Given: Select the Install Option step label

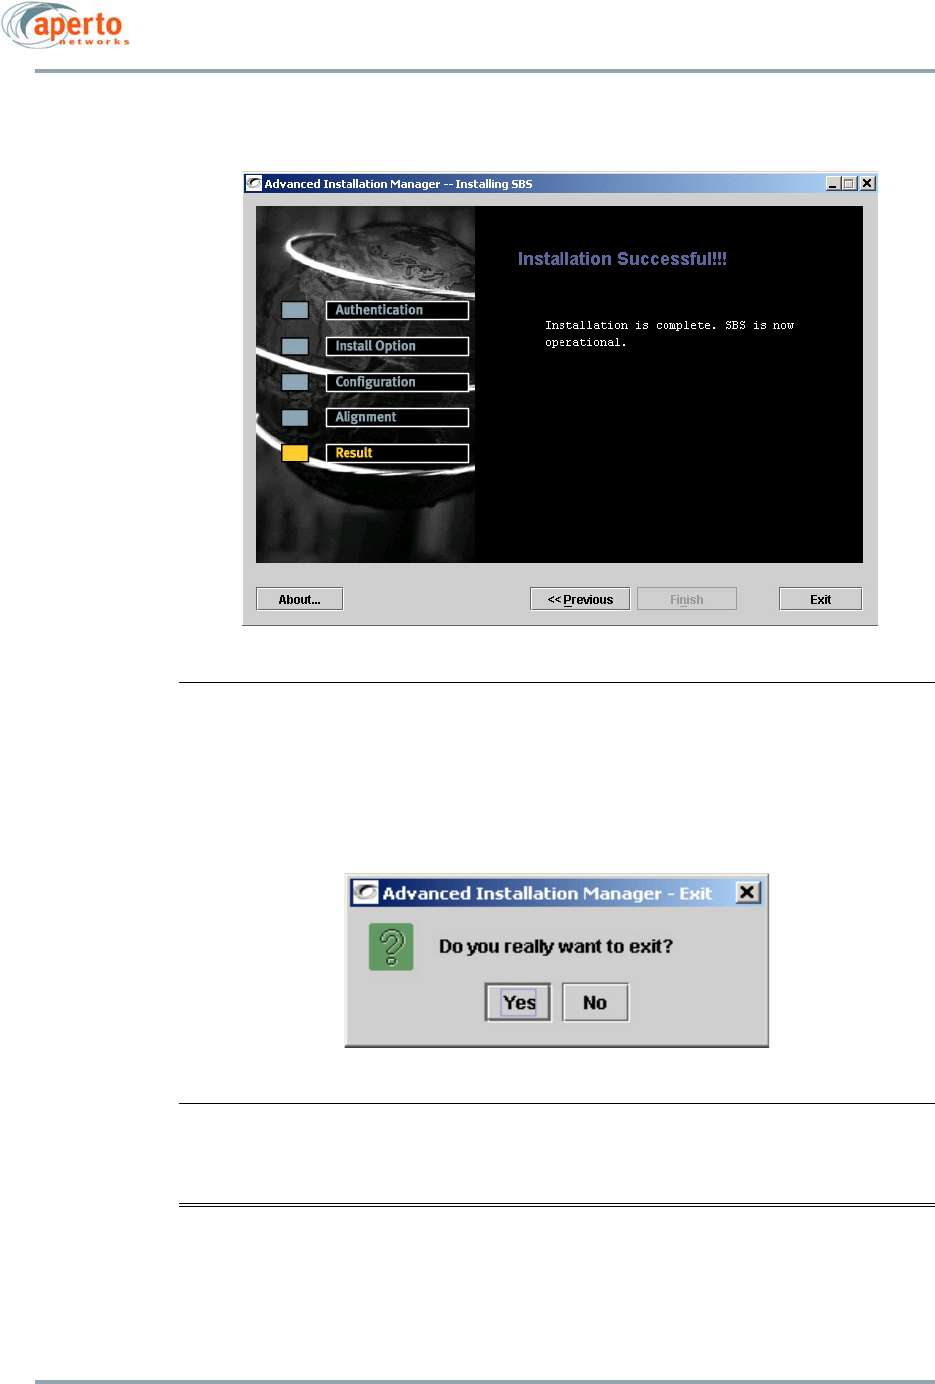Looking at the screenshot, I should pyautogui.click(x=397, y=346).
